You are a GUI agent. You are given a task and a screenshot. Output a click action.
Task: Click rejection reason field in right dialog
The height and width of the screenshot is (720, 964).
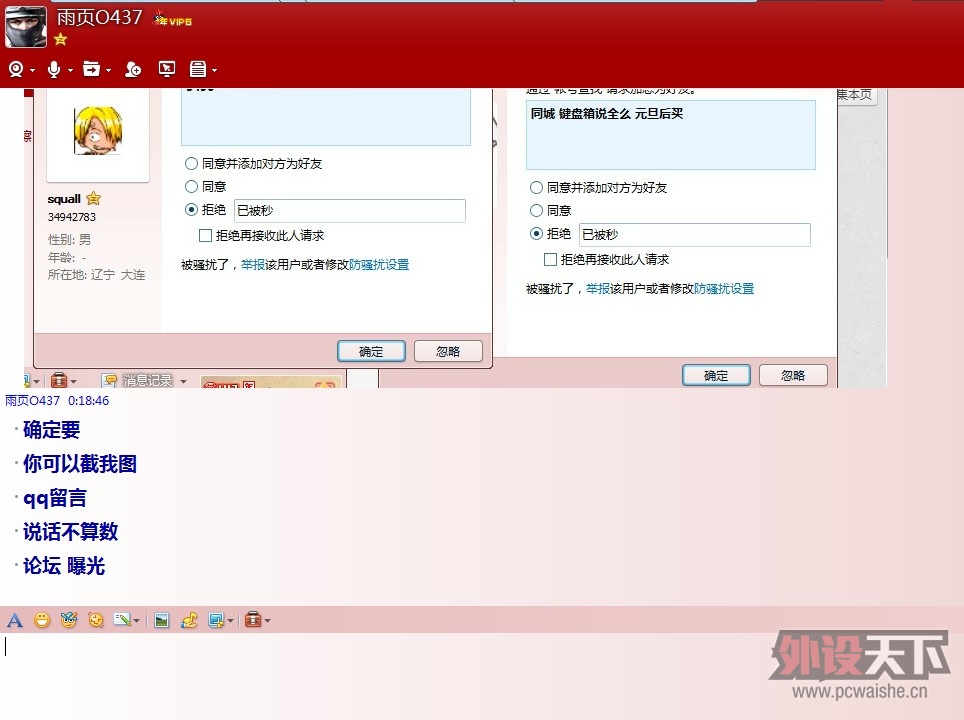click(695, 234)
